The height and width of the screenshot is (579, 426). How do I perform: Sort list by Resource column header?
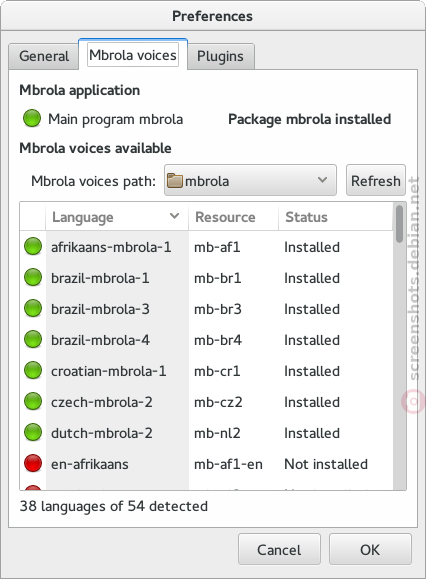(x=233, y=217)
